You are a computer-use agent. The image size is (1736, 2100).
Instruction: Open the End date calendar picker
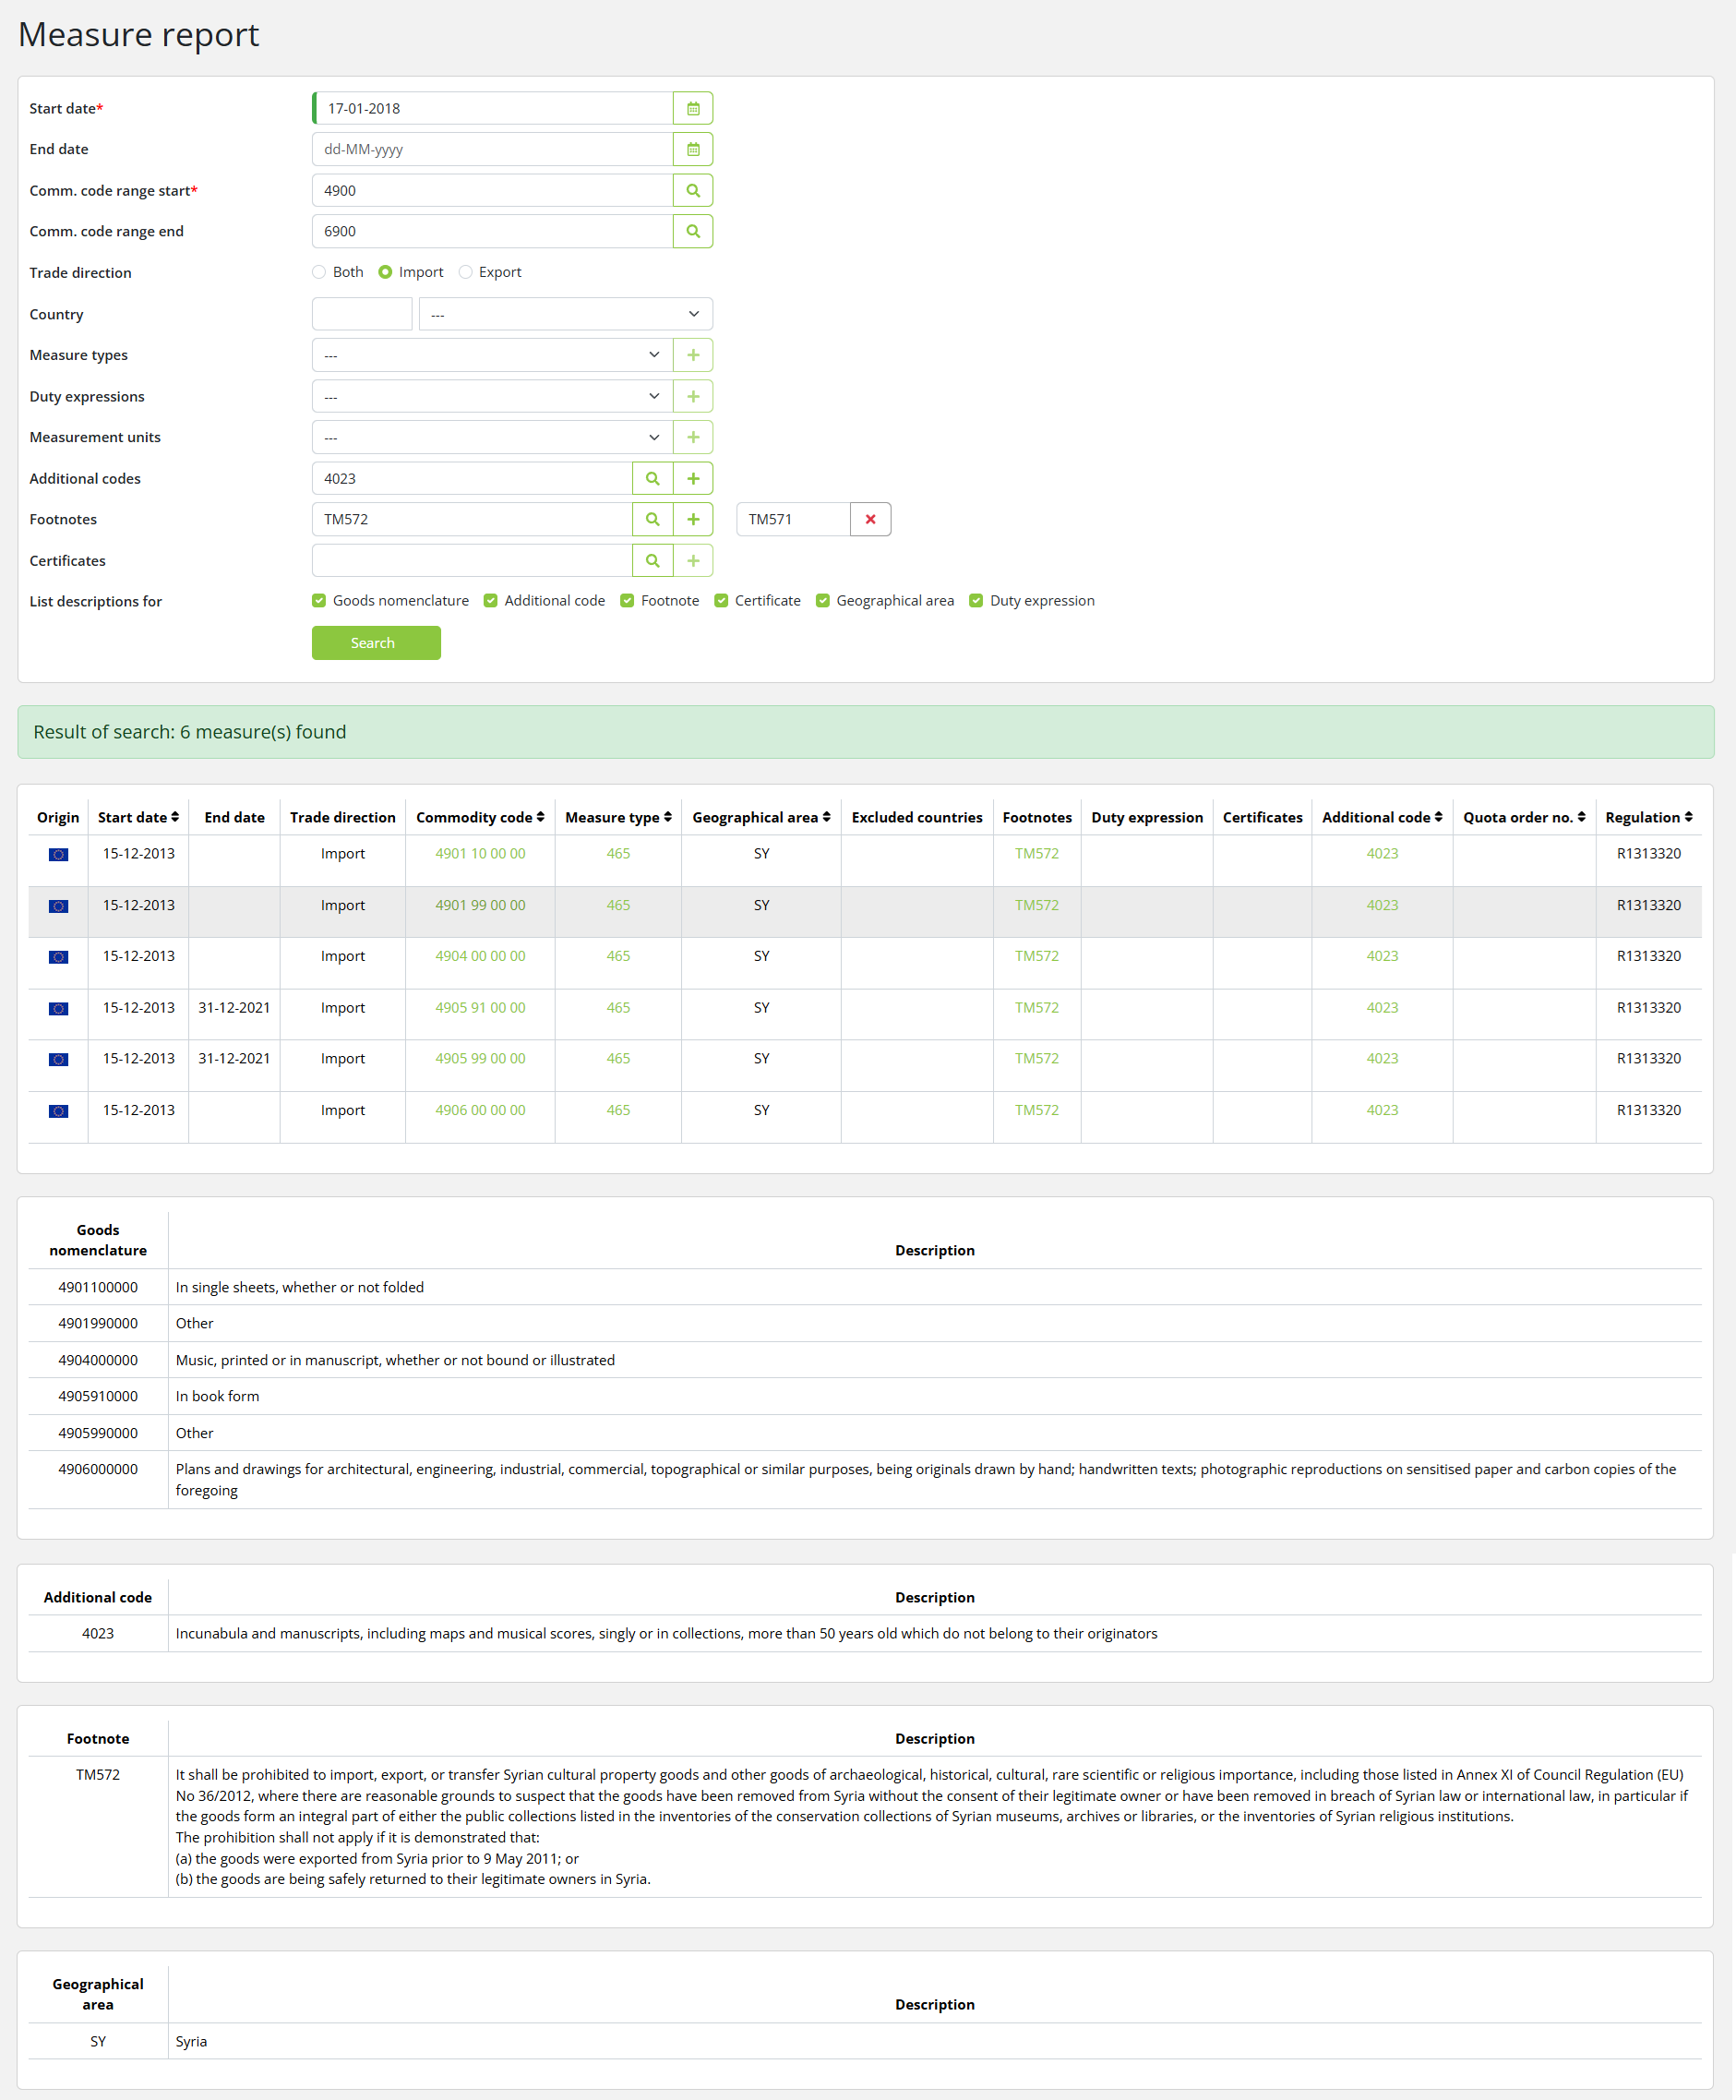coord(692,149)
